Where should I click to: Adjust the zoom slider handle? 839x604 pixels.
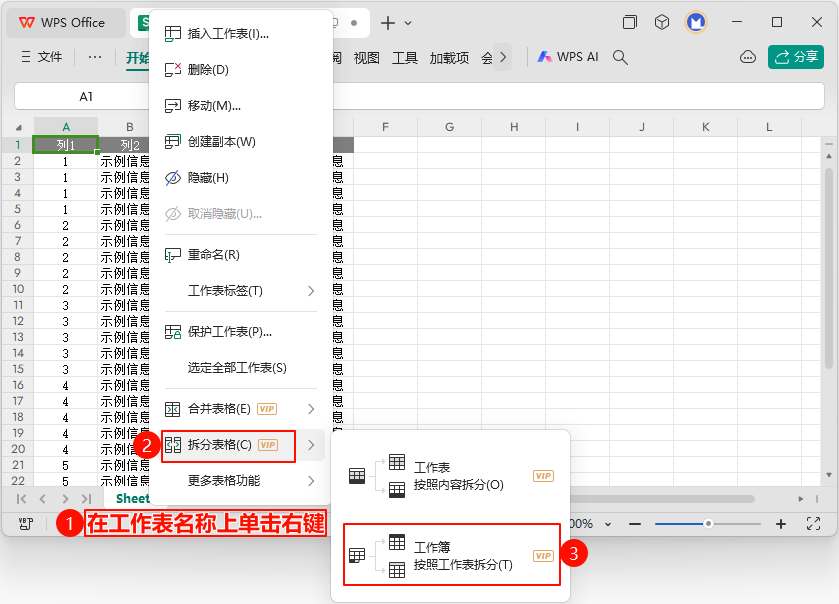tap(708, 524)
